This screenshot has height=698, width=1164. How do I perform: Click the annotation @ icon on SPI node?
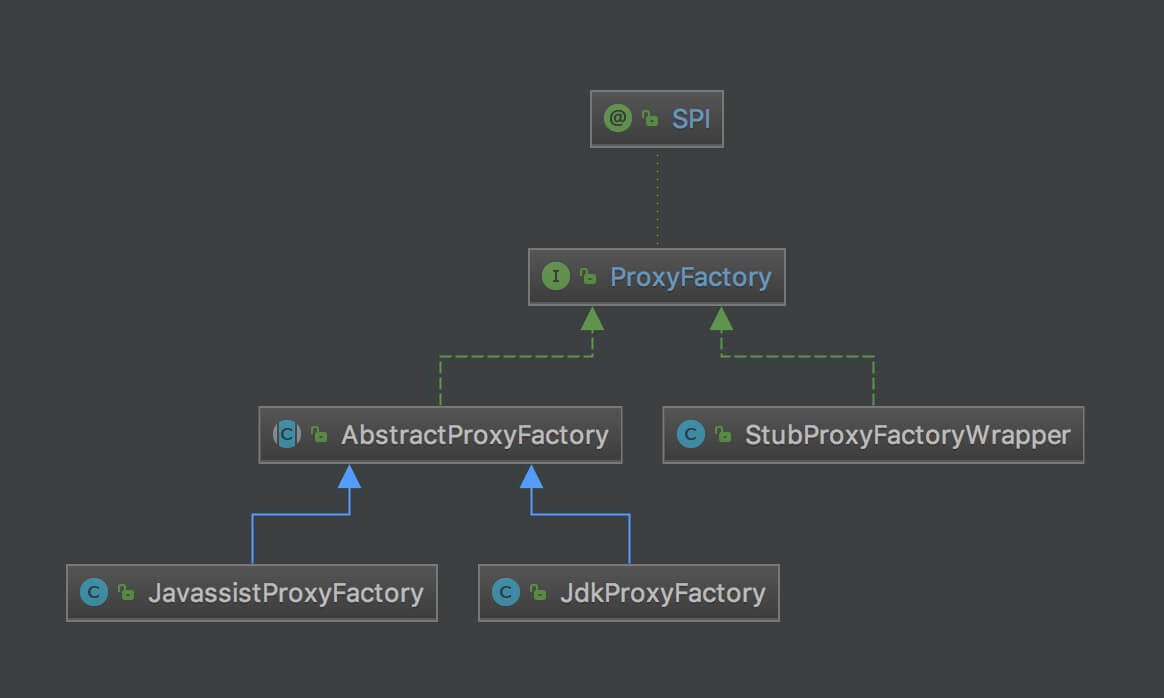click(618, 119)
